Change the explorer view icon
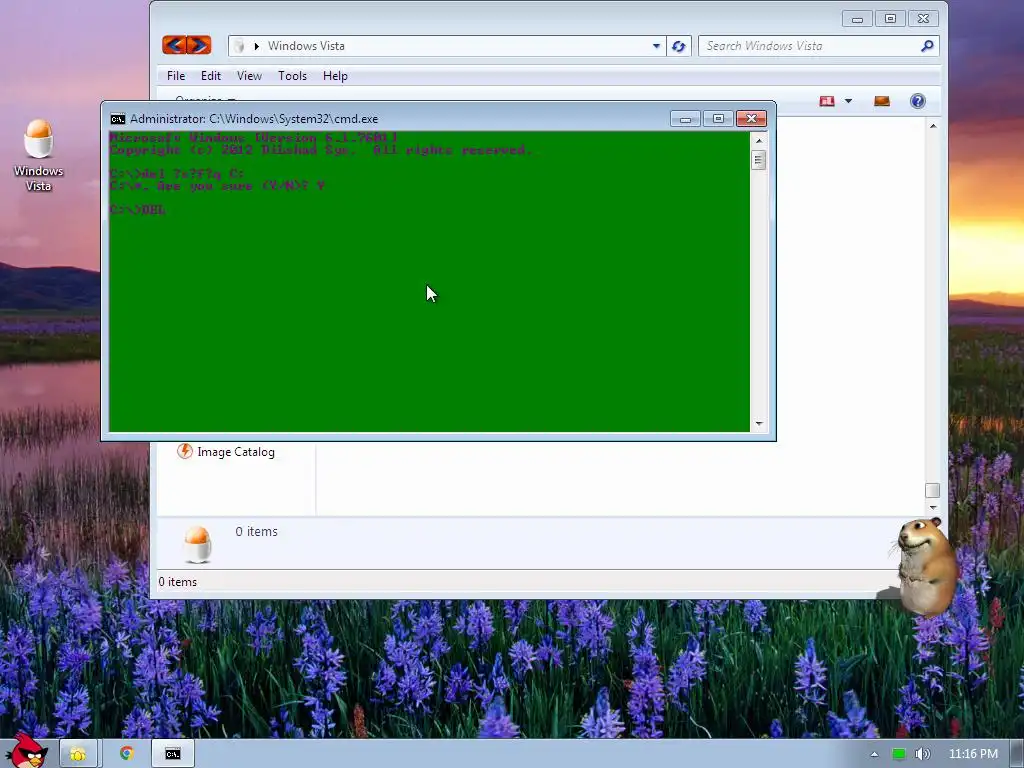Viewport: 1024px width, 768px height. [x=827, y=101]
